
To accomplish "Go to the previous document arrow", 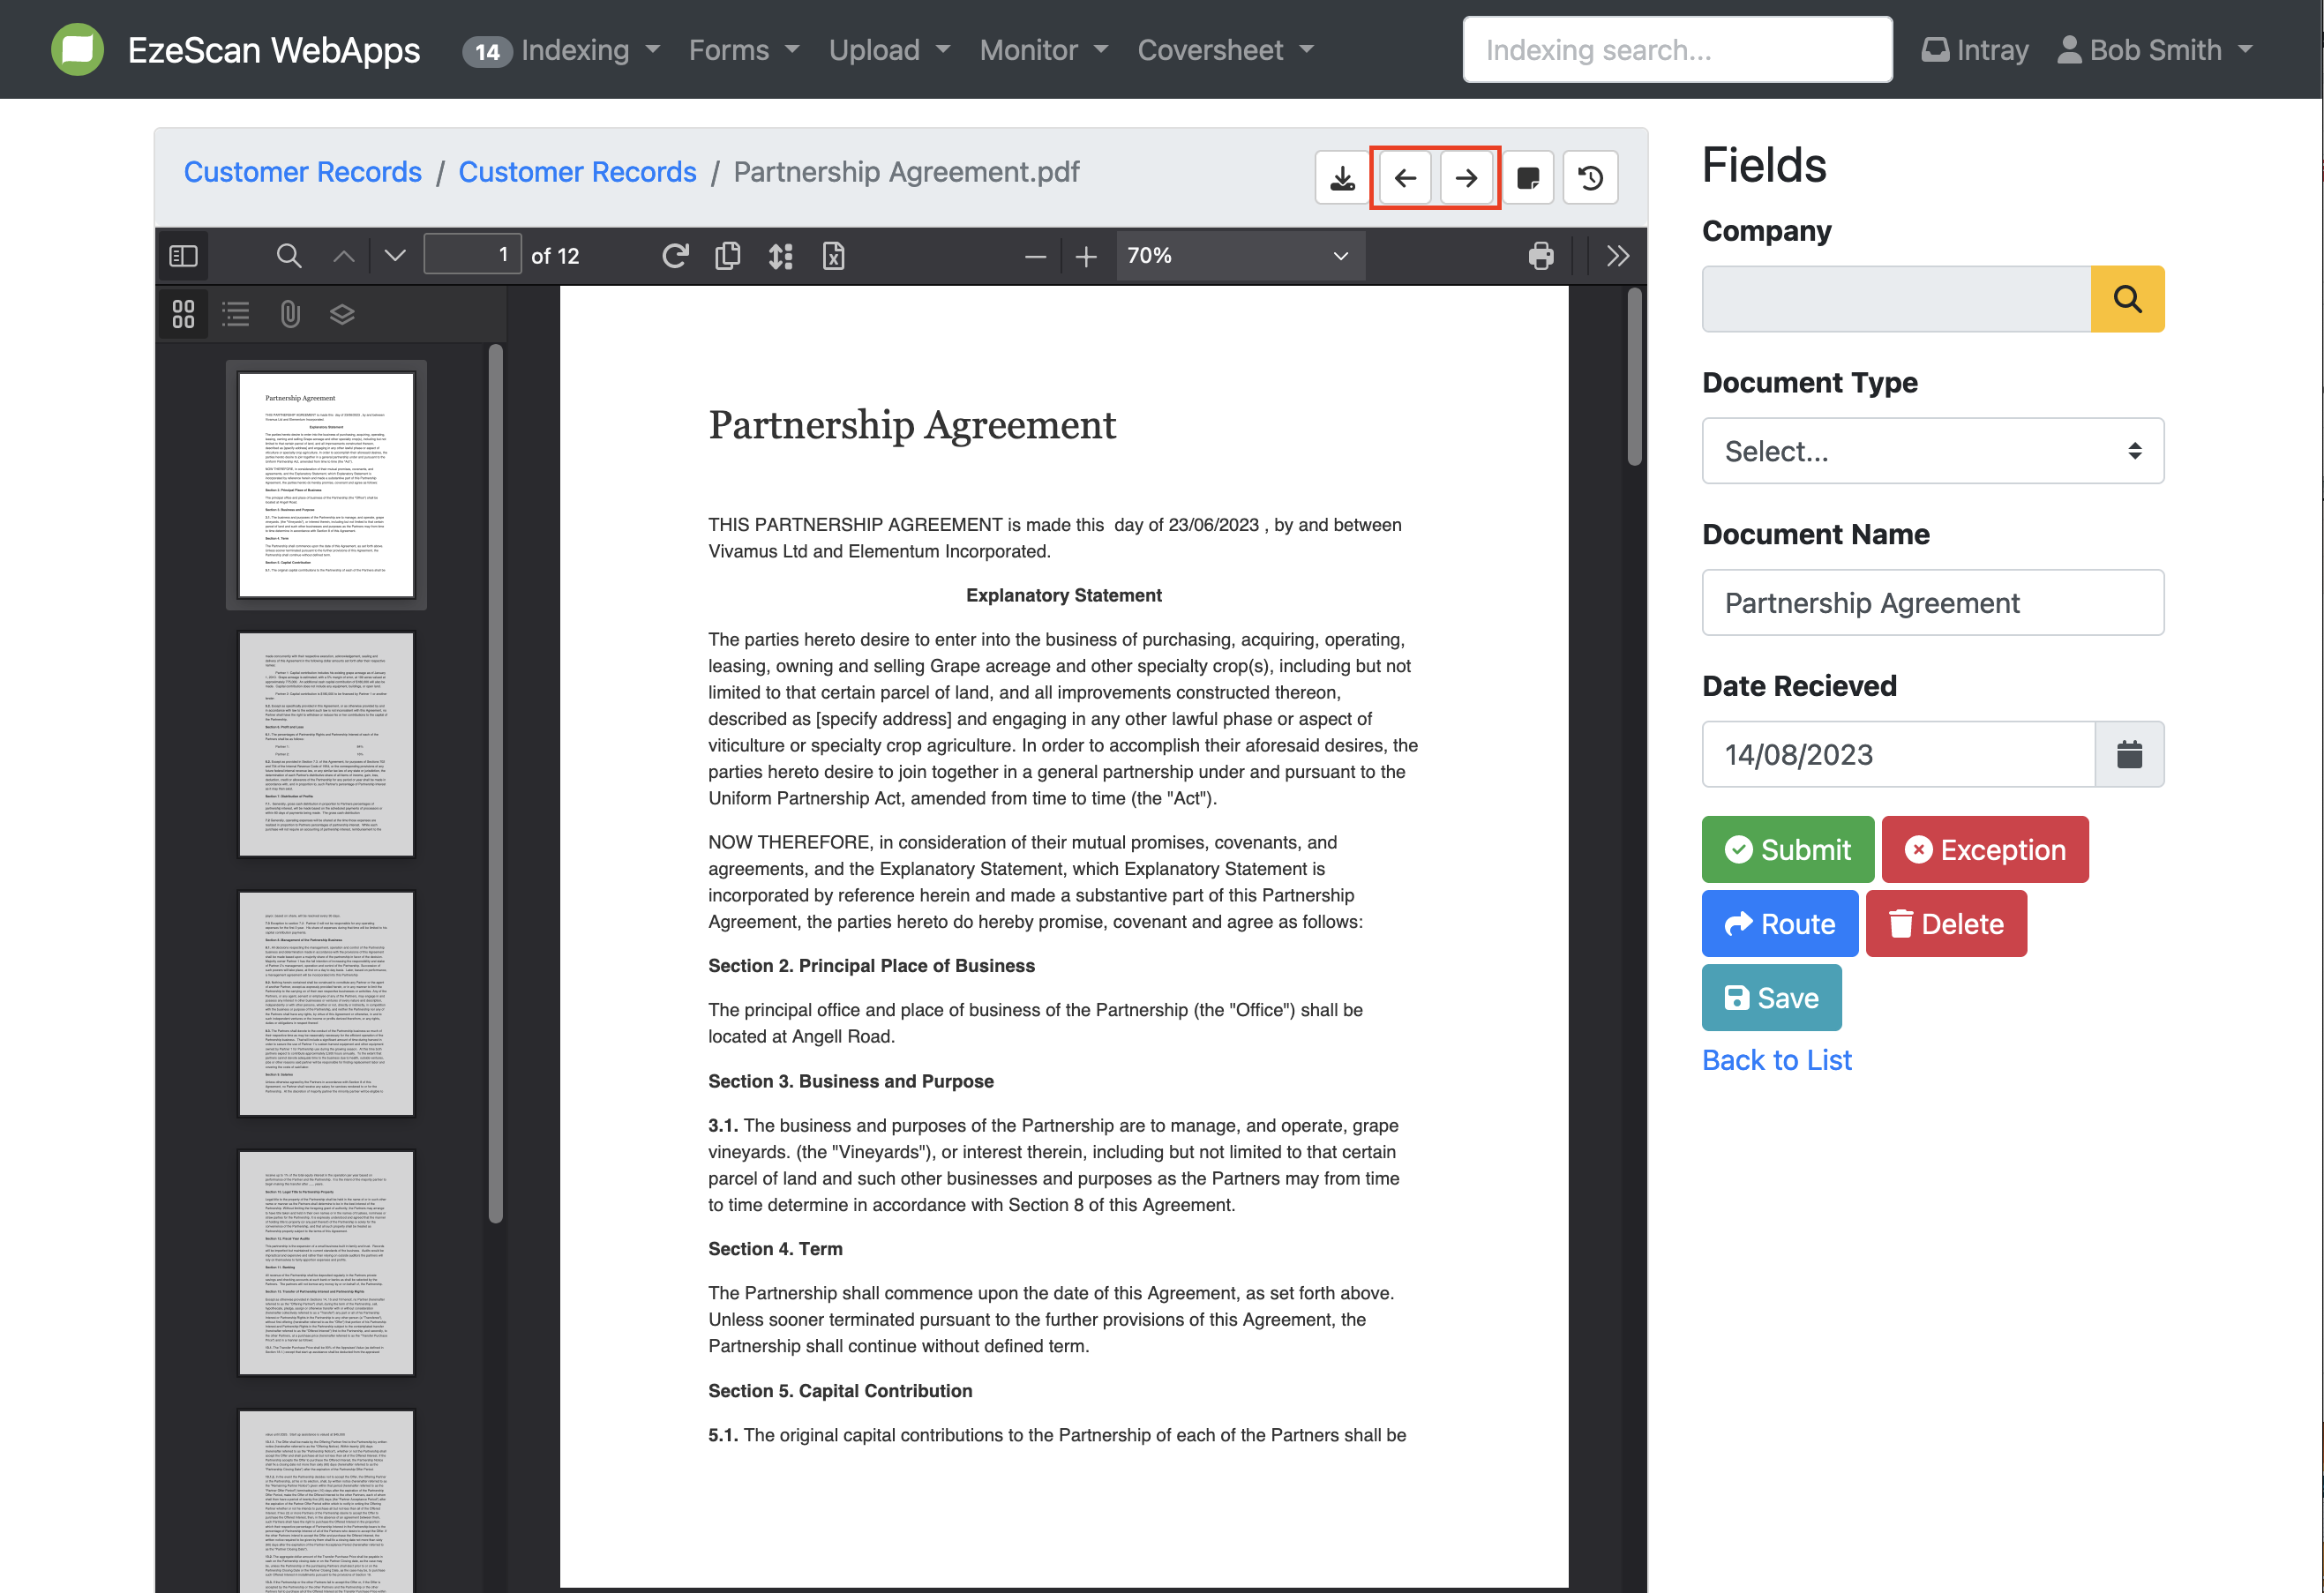I will click(1405, 178).
